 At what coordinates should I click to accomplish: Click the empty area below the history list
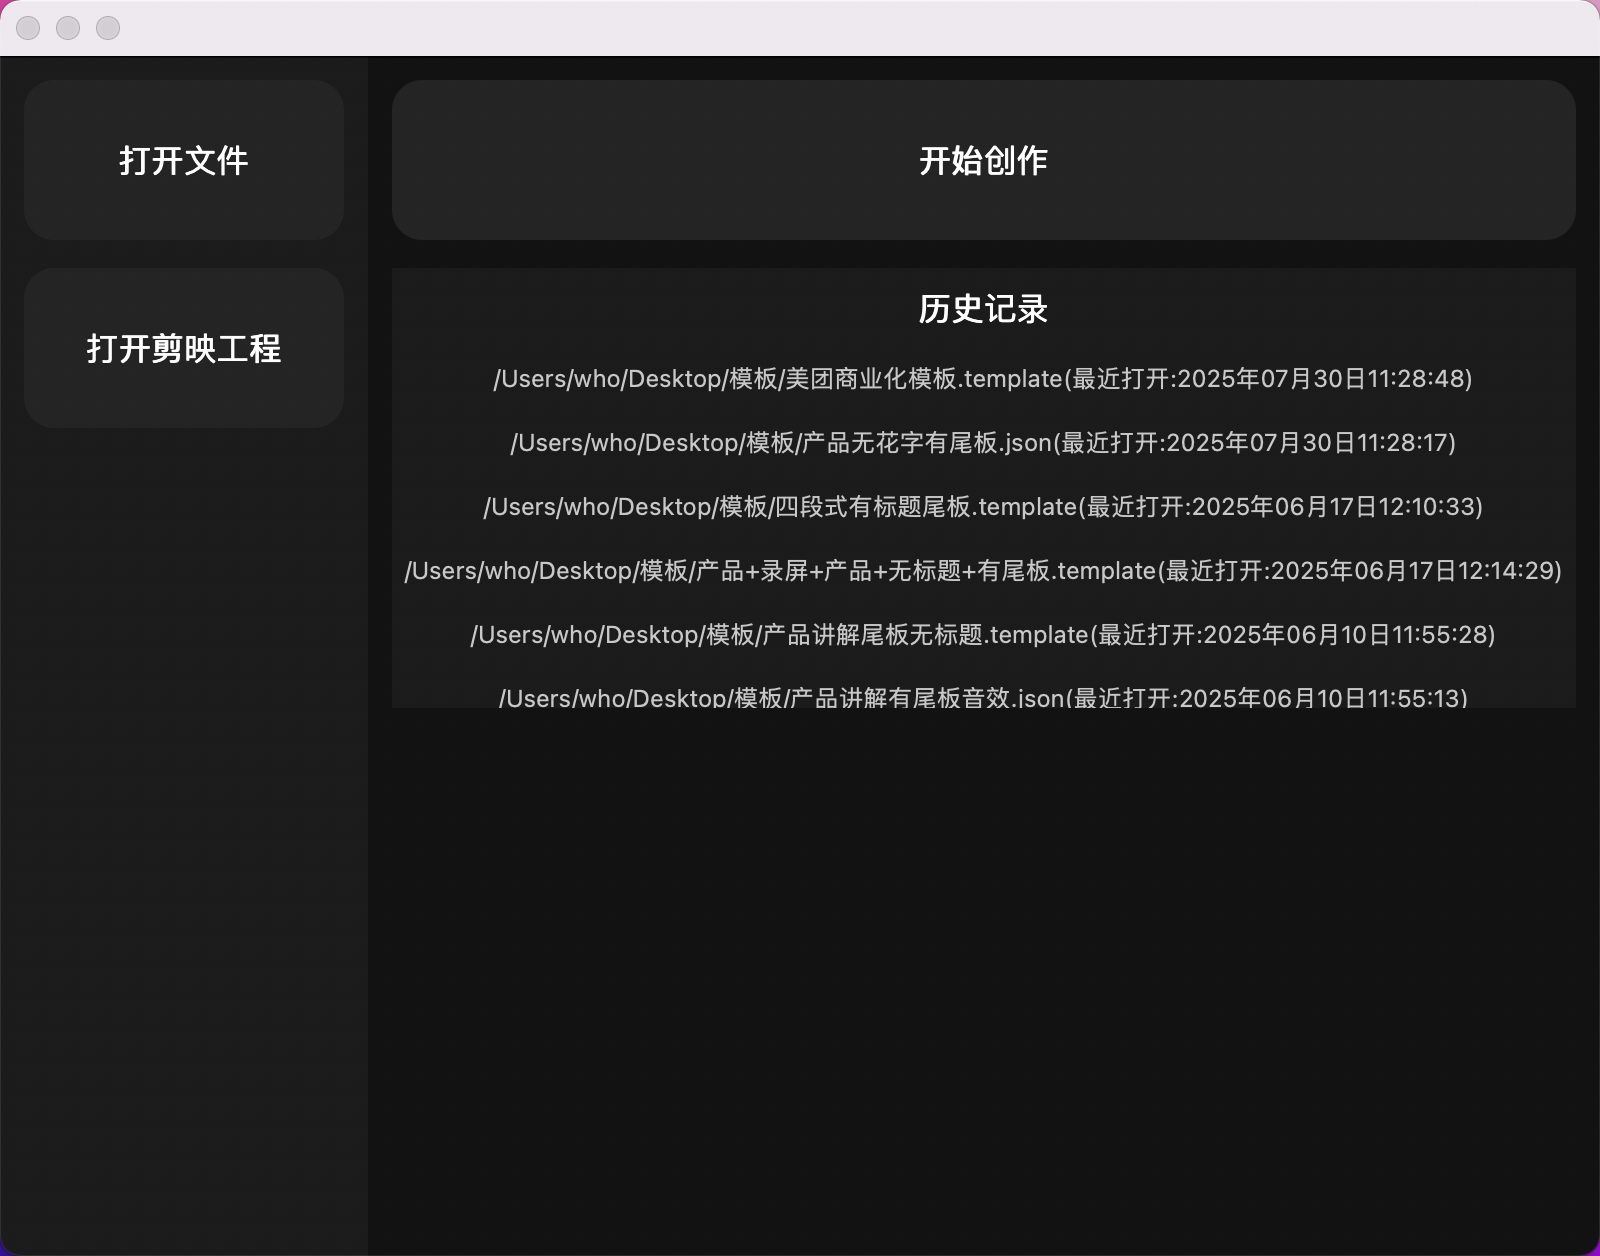coord(984,950)
